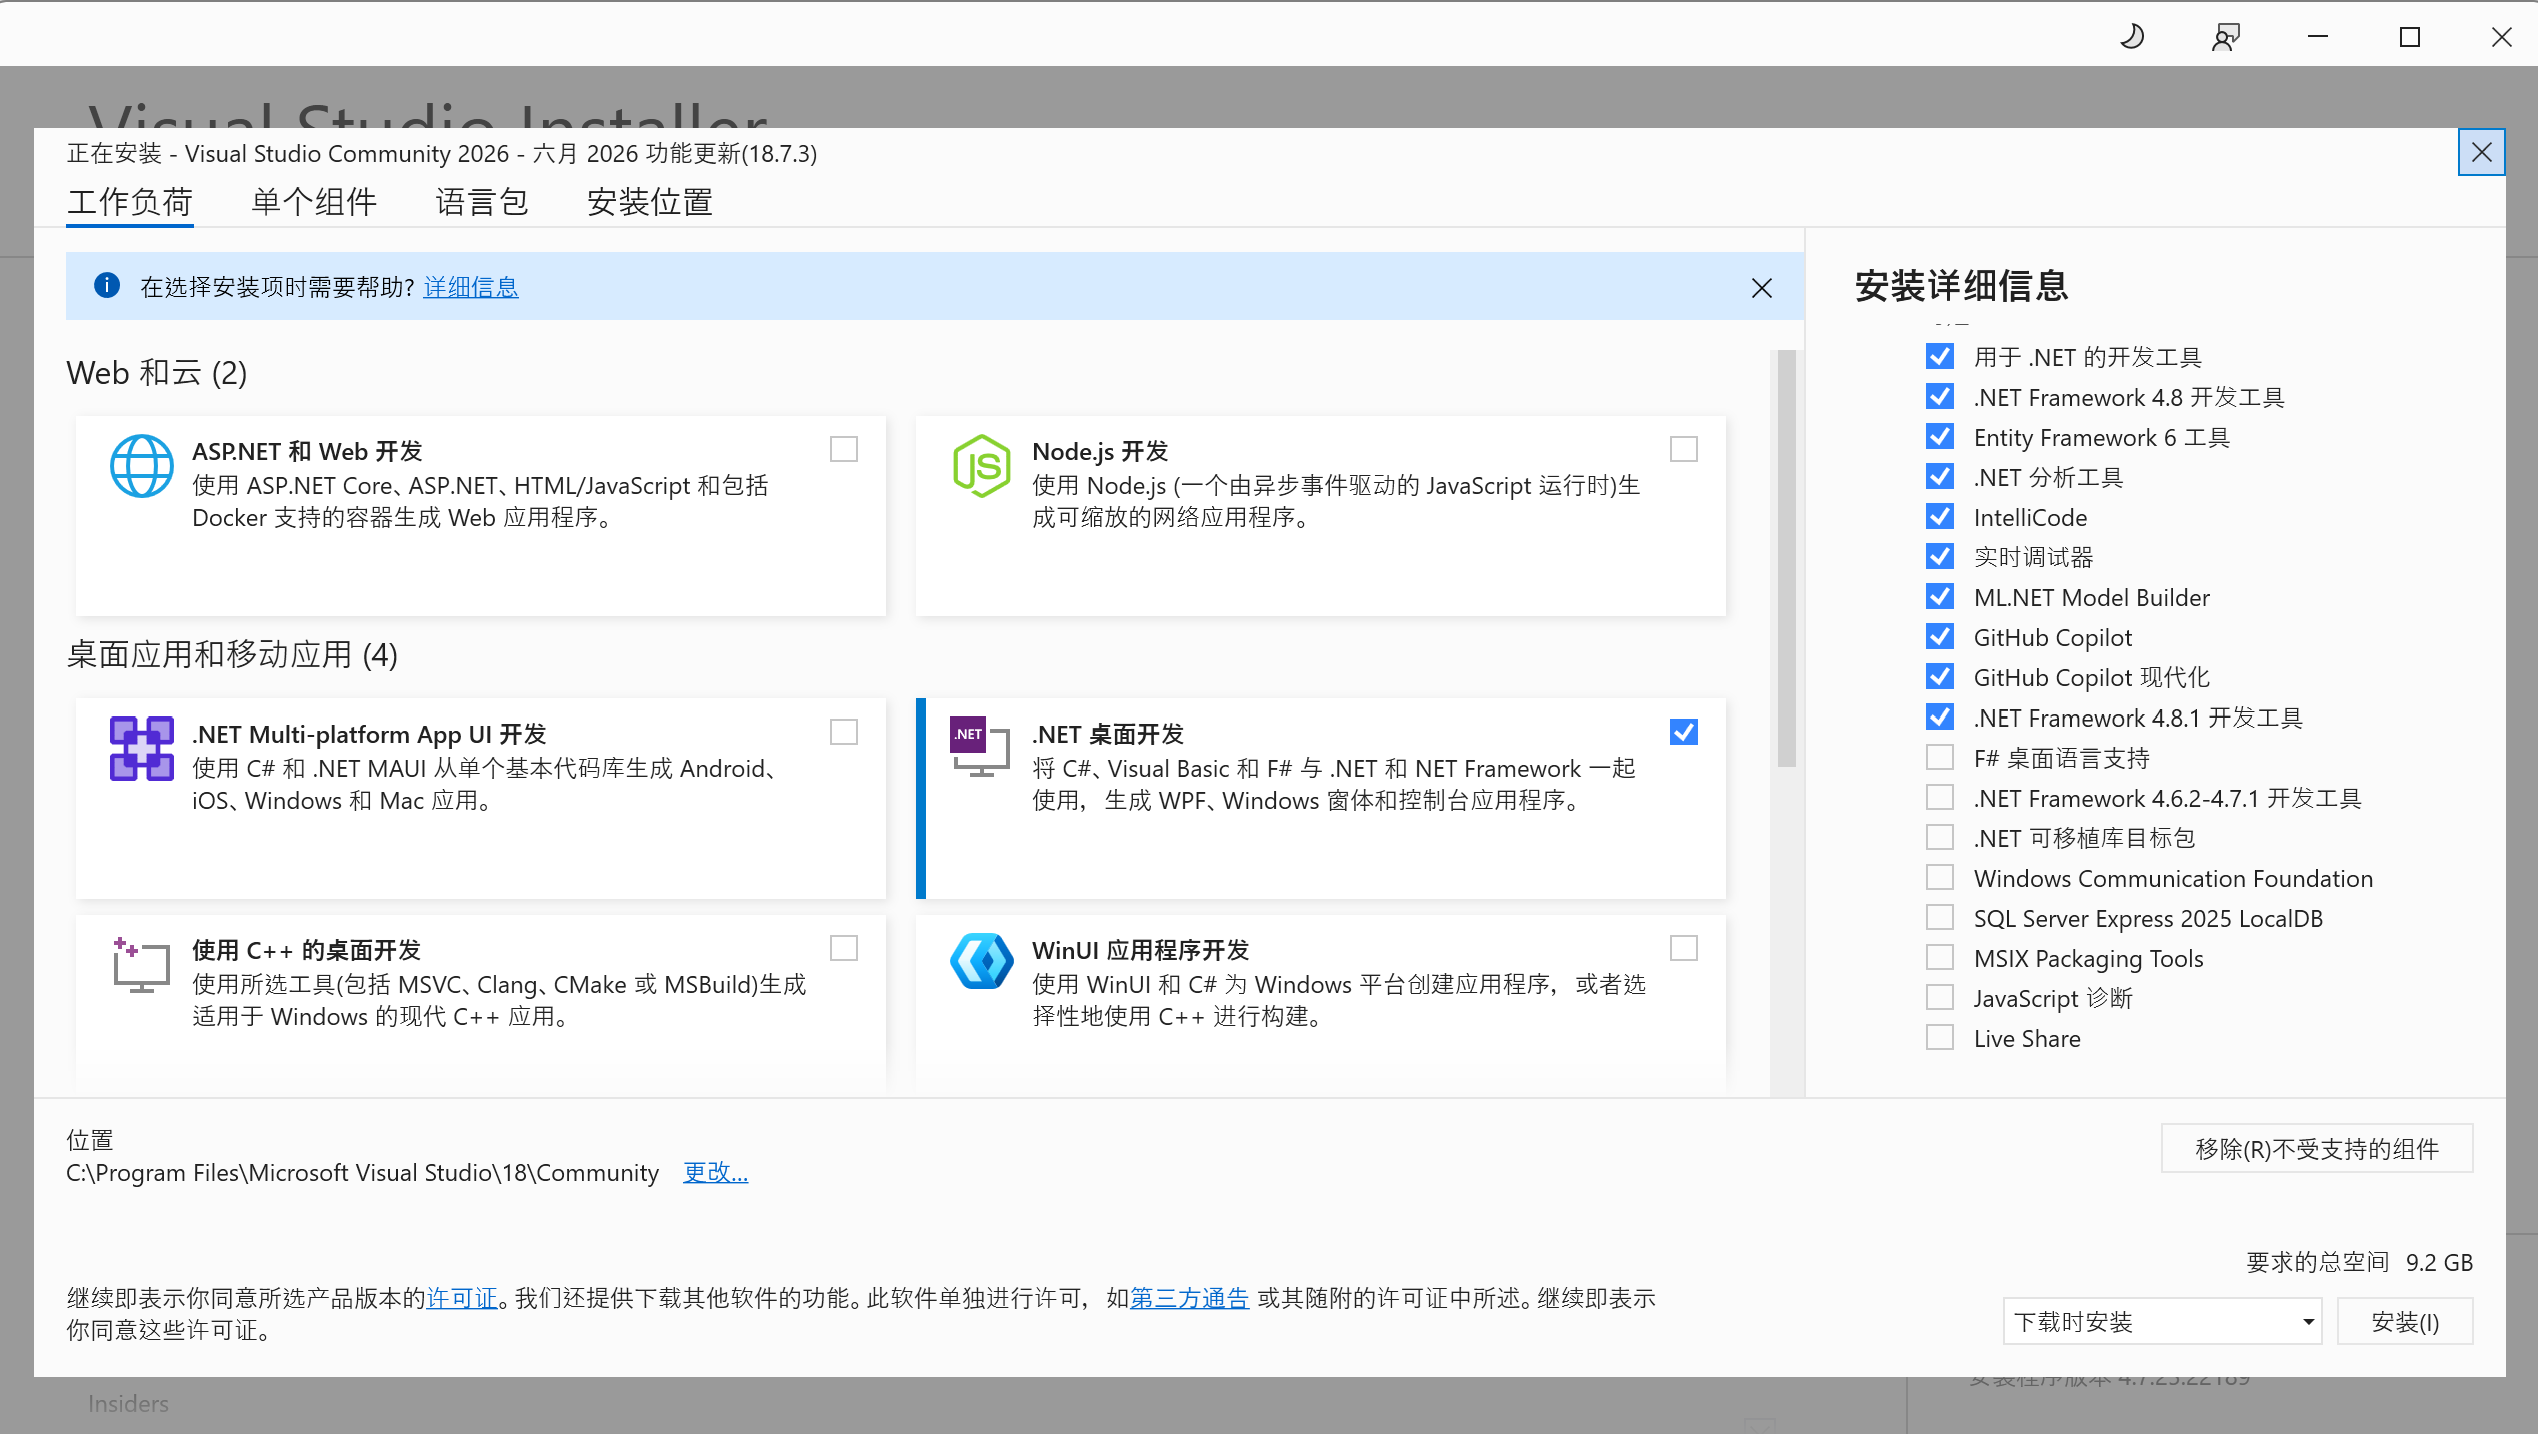Click the info icon in help banner
Screen dimensions: 2538x1434
pos(107,286)
